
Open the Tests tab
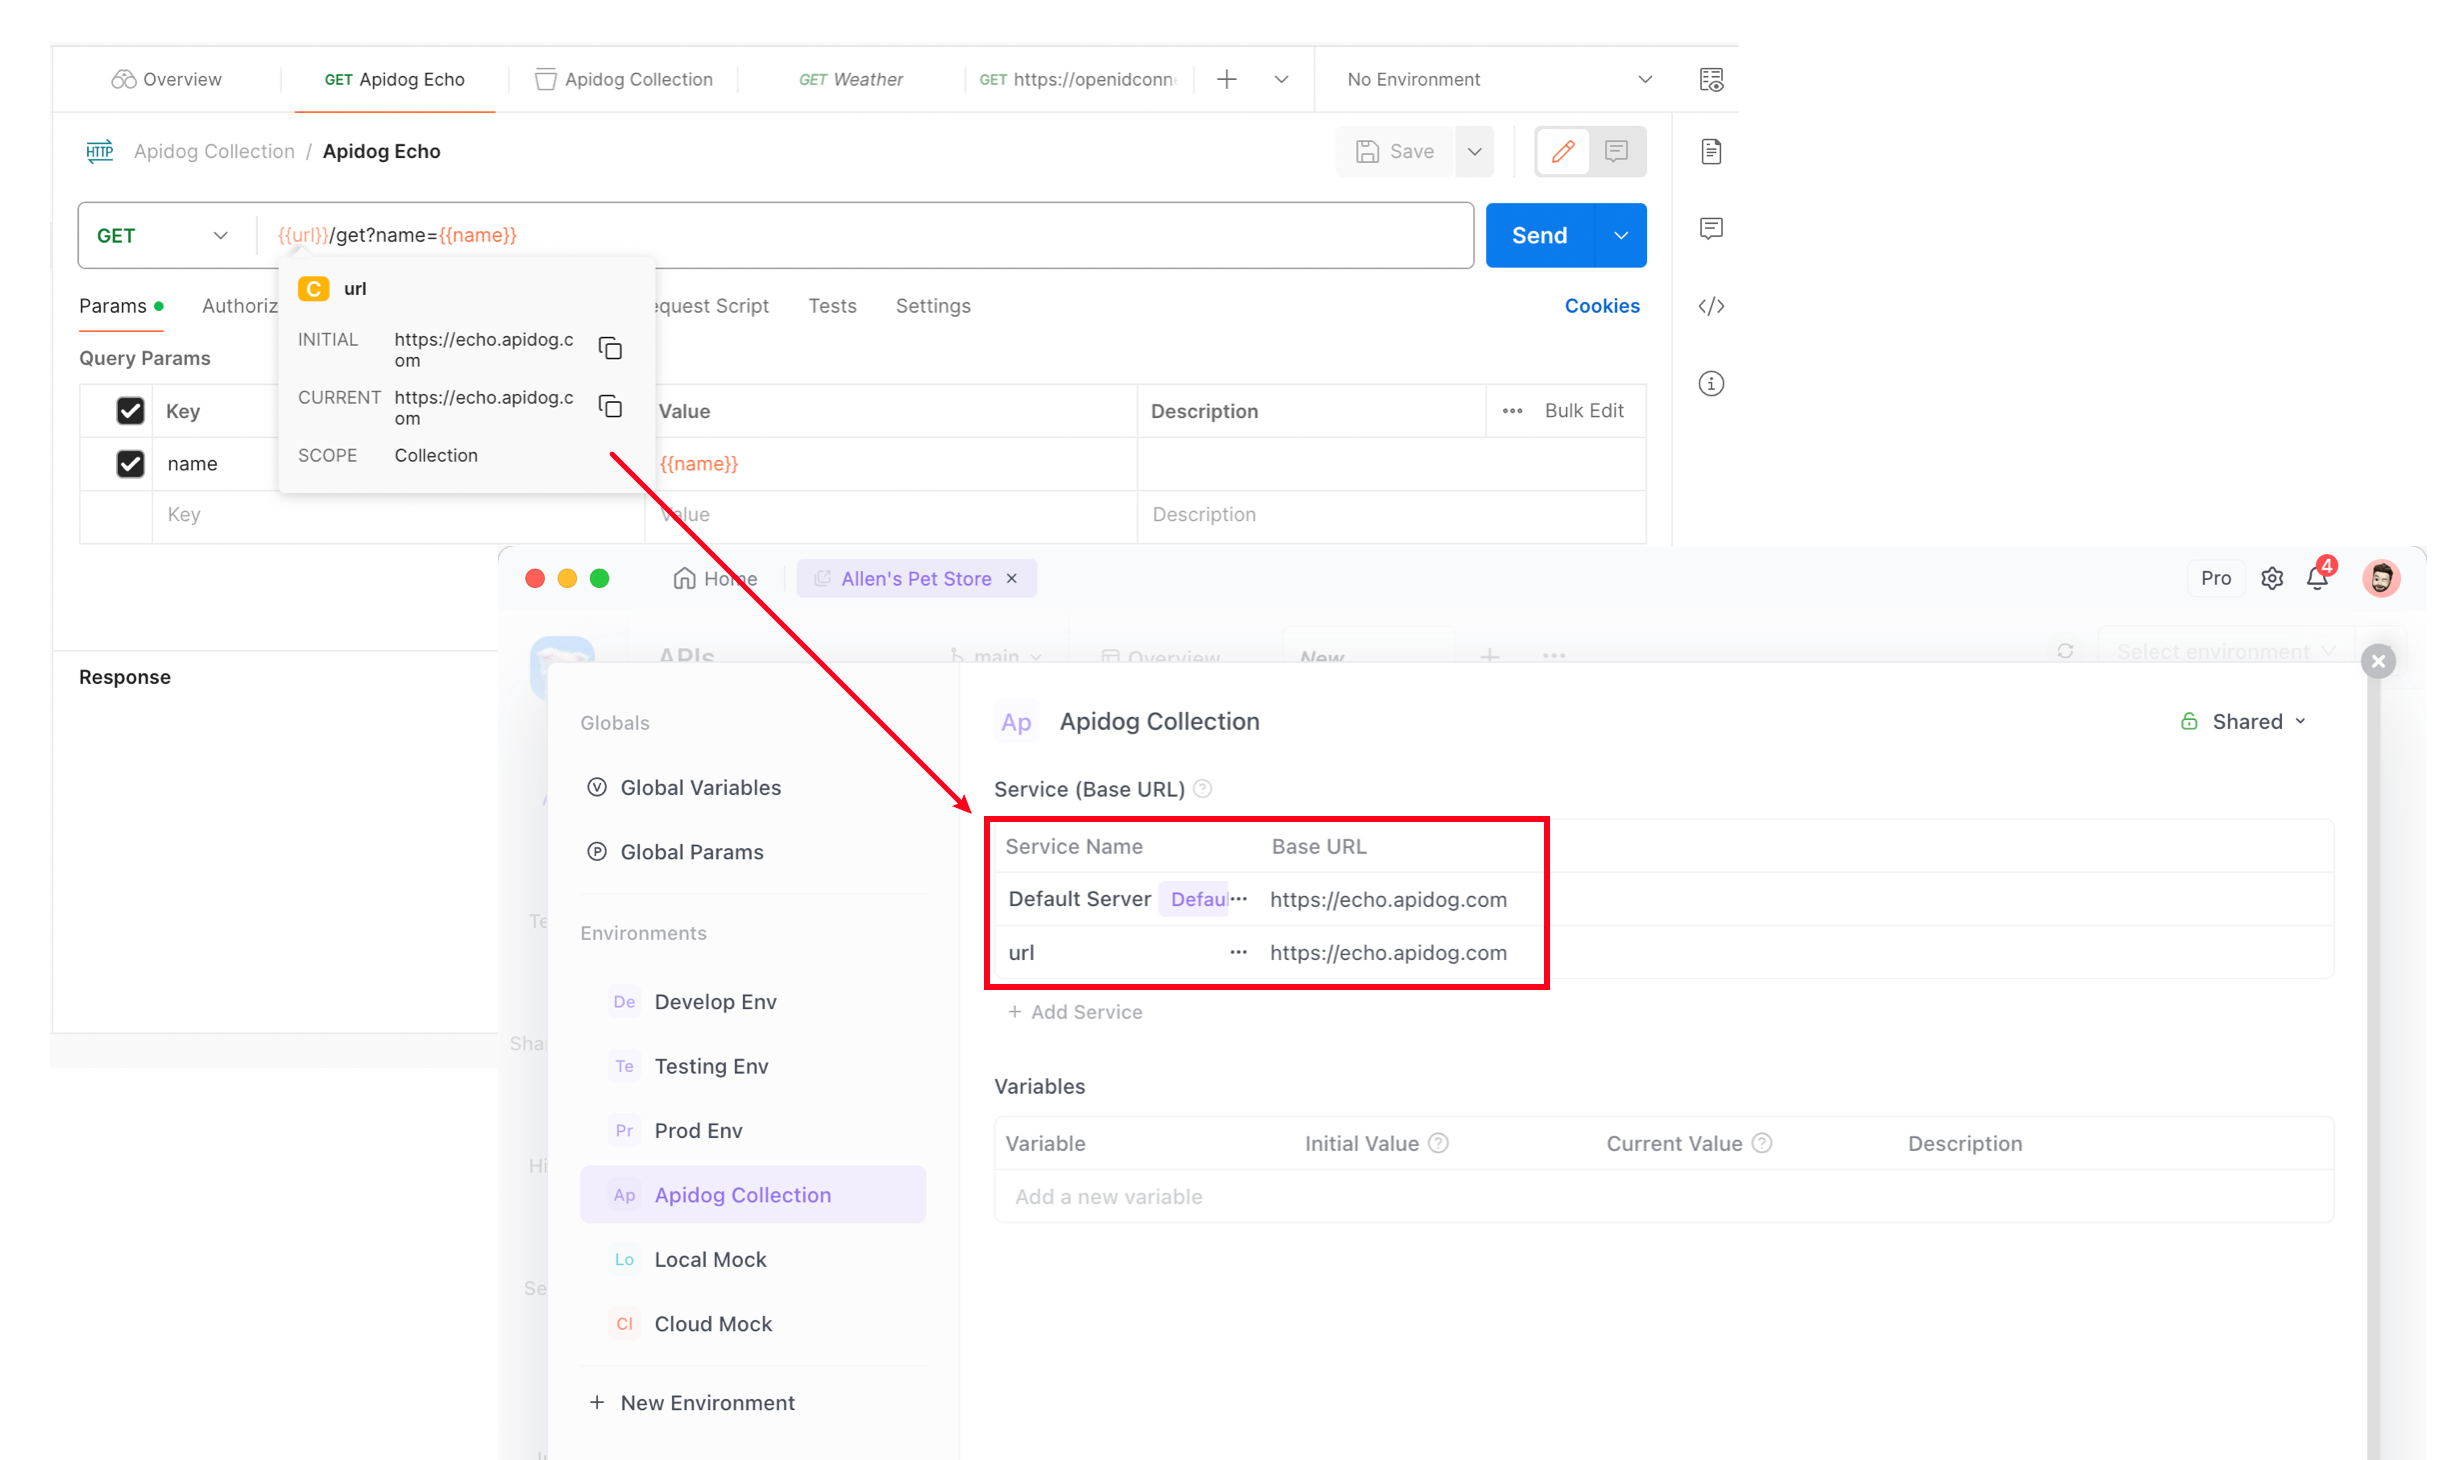[832, 306]
